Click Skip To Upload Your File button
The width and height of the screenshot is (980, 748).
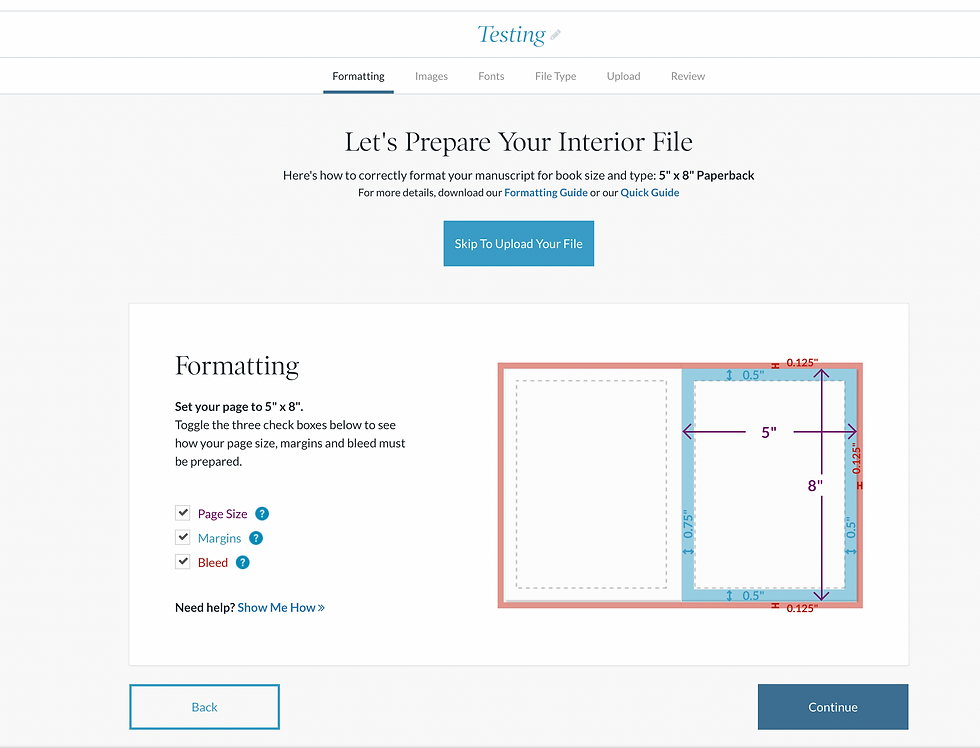(x=519, y=244)
